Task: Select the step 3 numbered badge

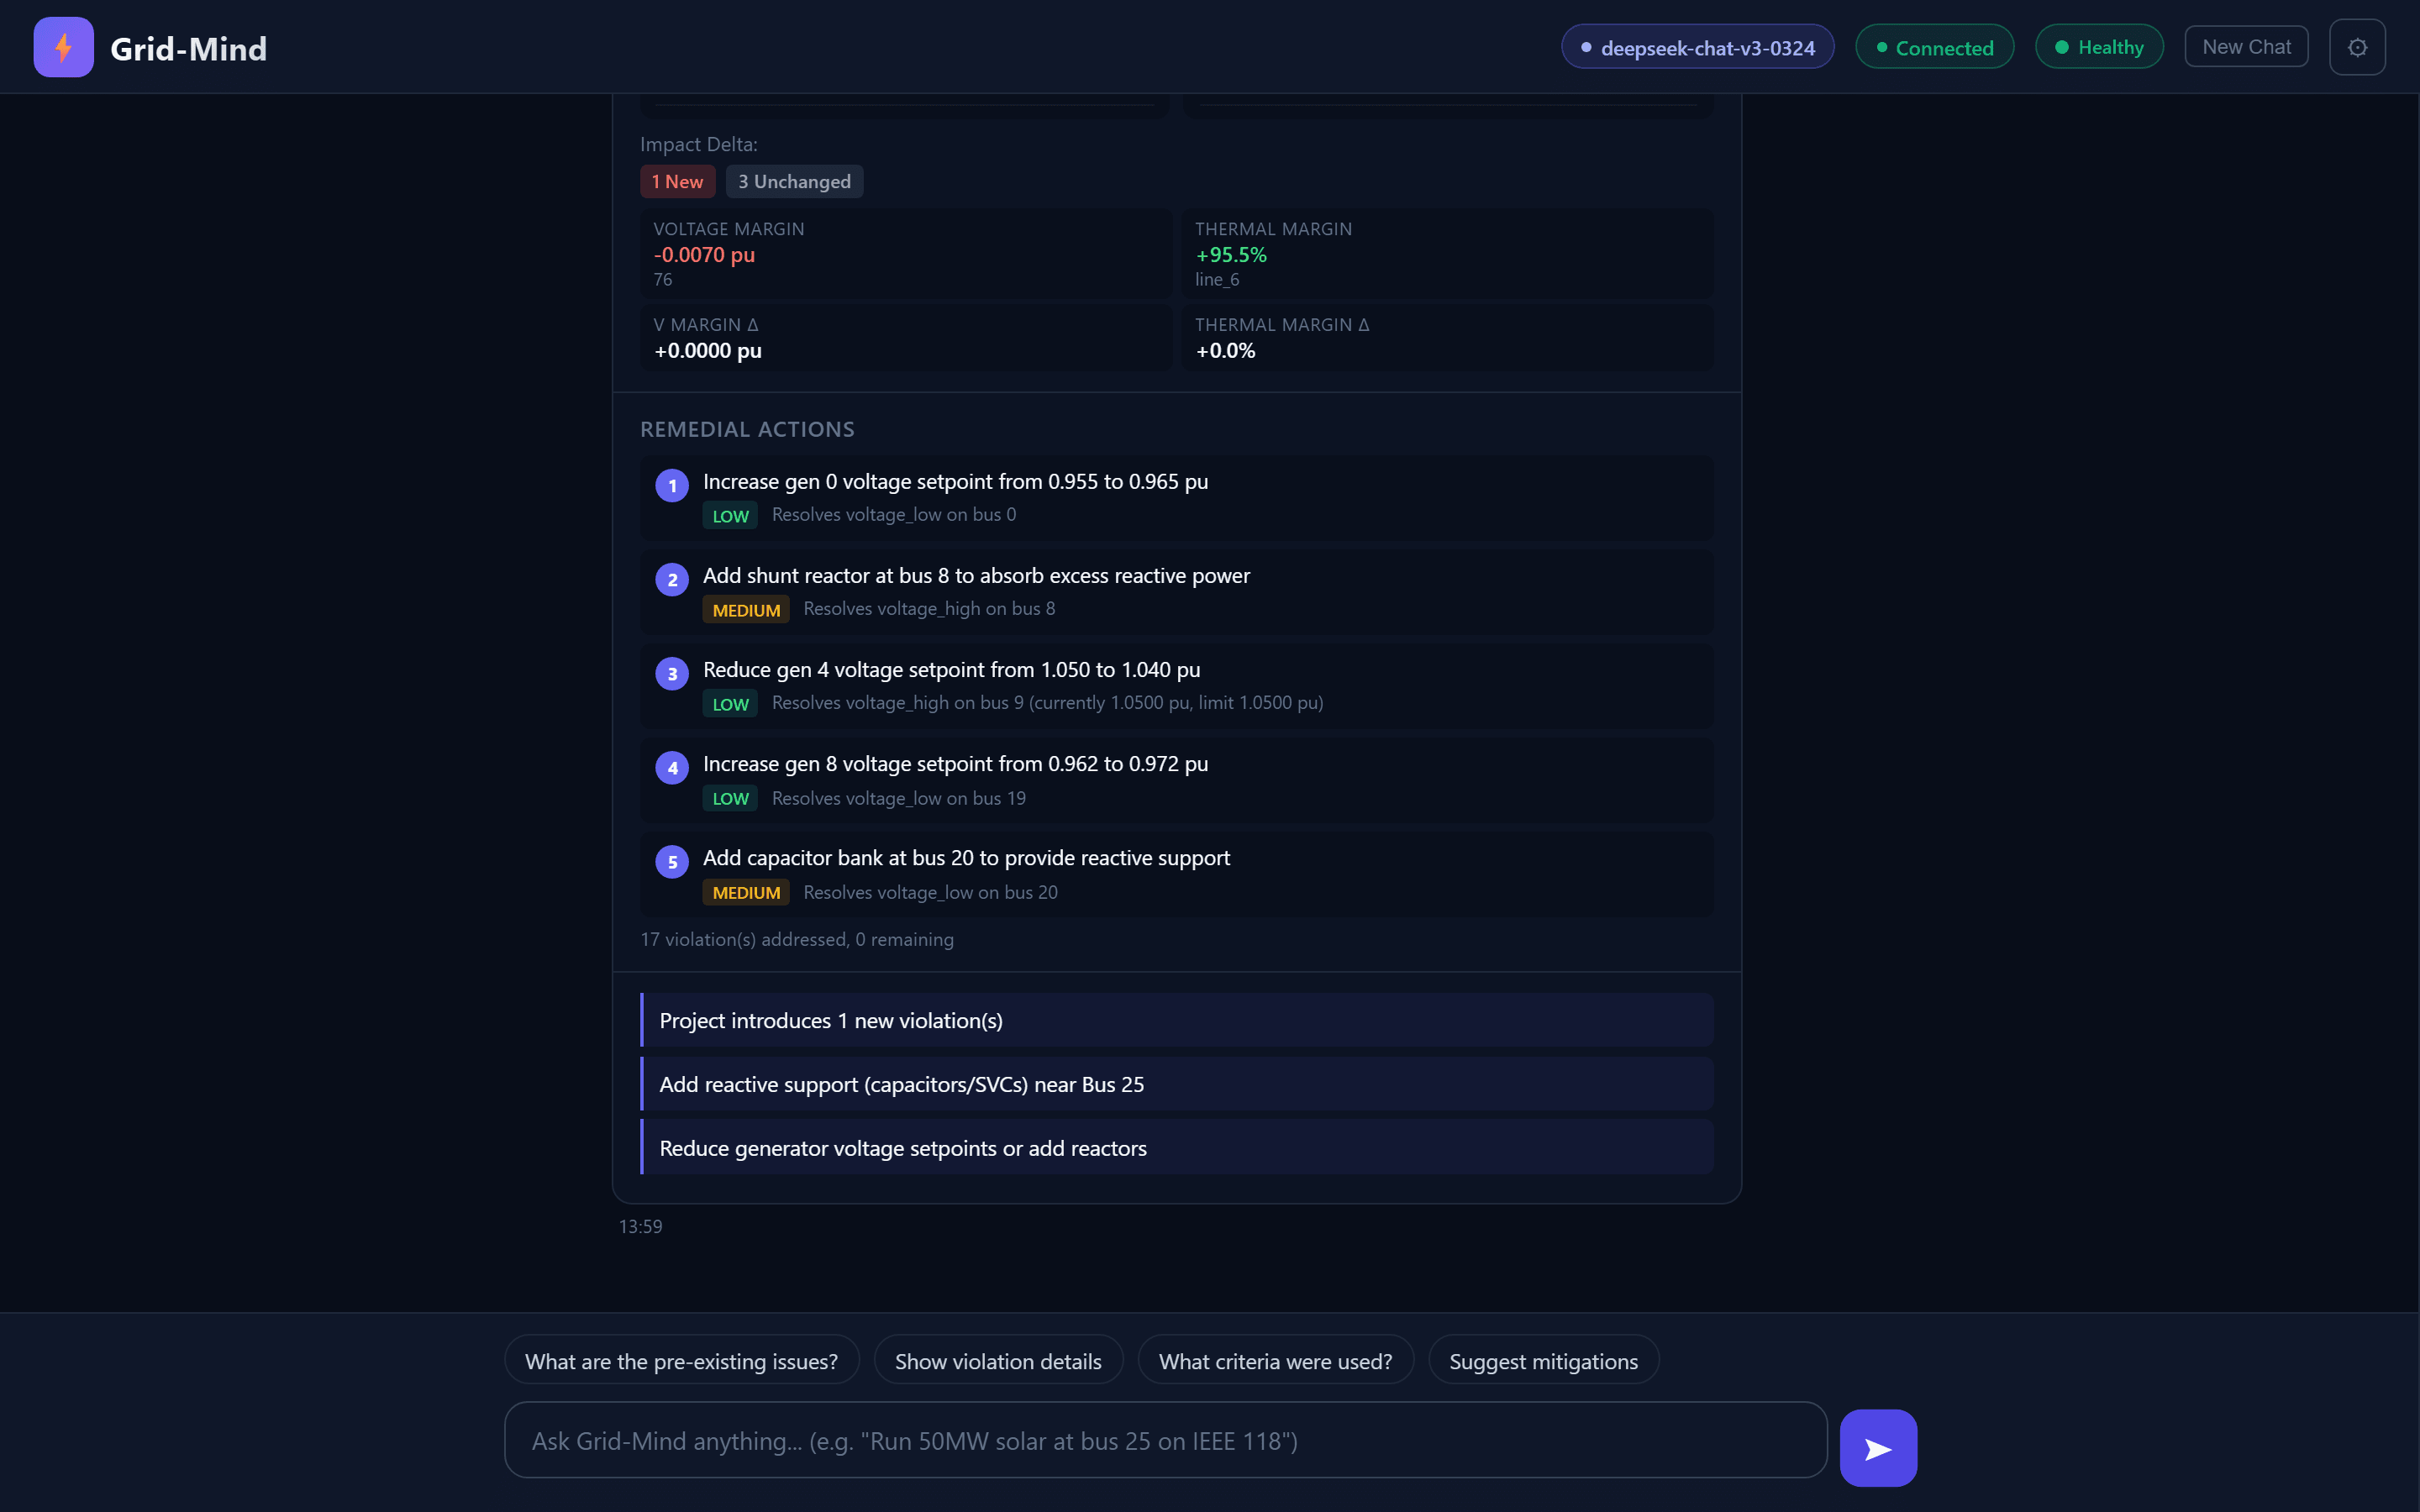Action: pos(671,673)
